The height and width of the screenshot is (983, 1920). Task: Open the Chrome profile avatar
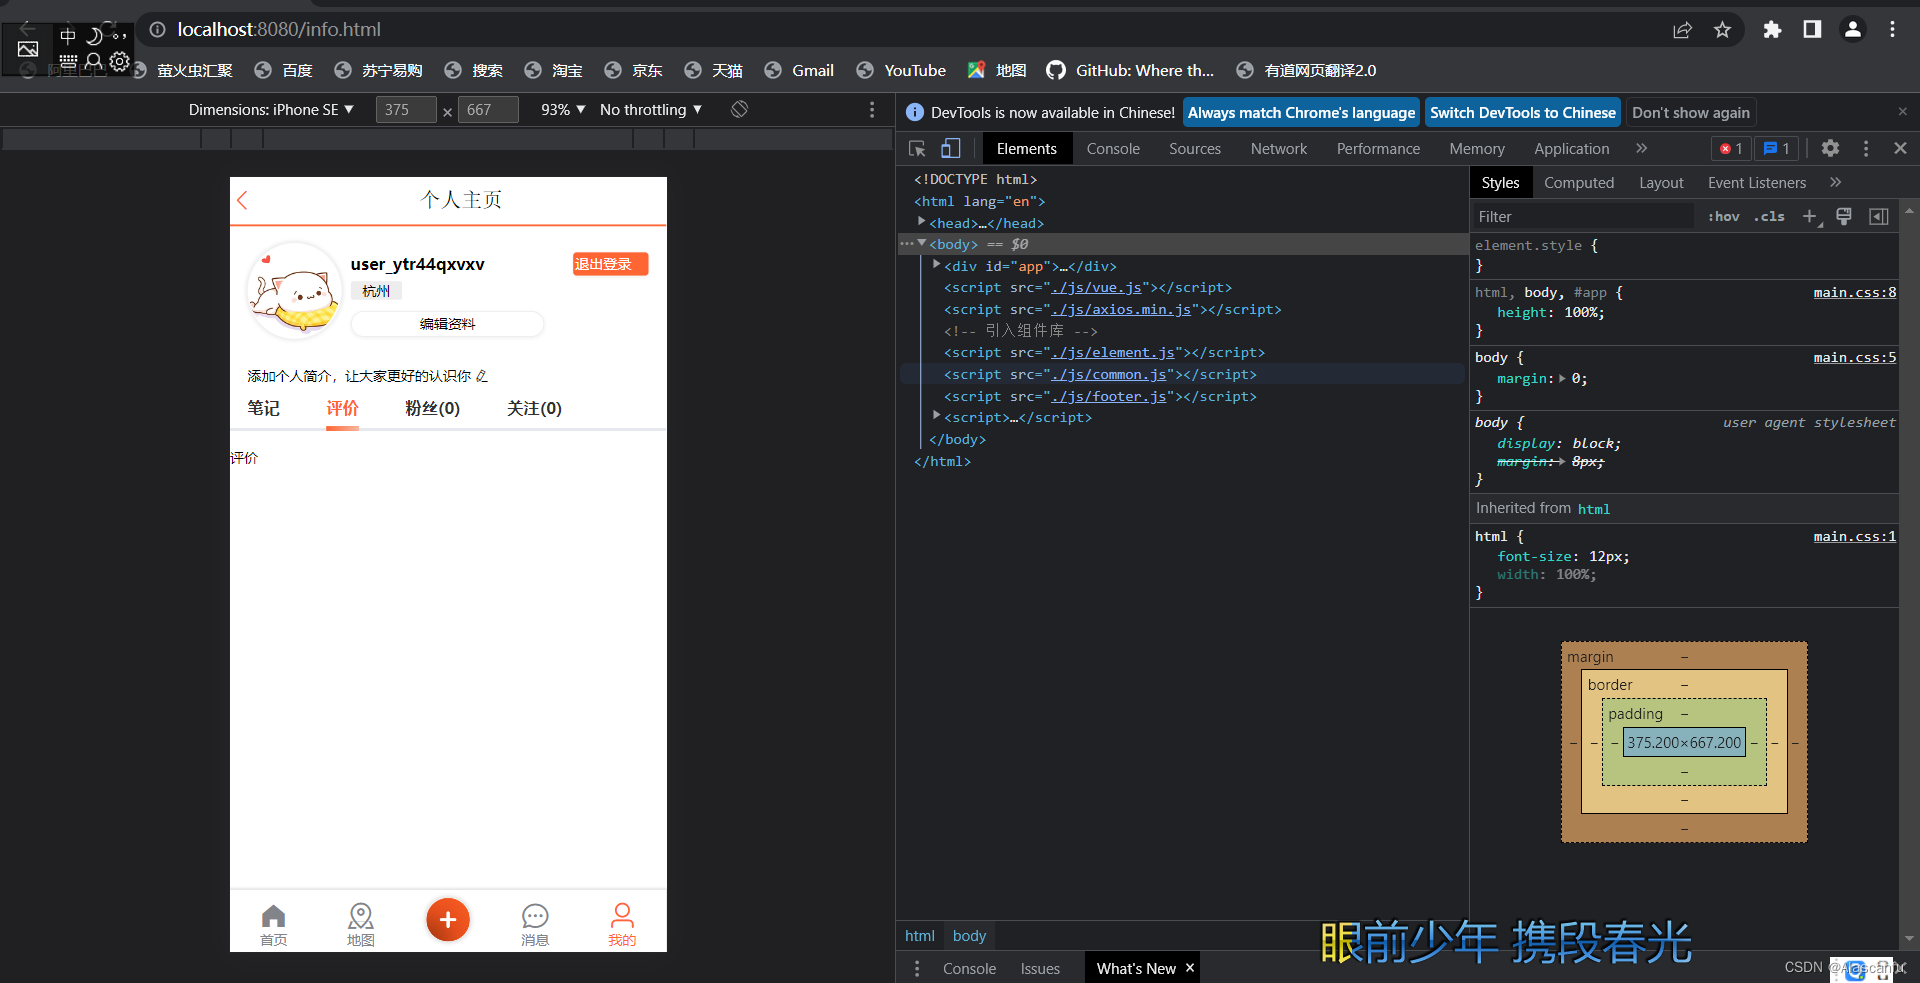[1853, 30]
